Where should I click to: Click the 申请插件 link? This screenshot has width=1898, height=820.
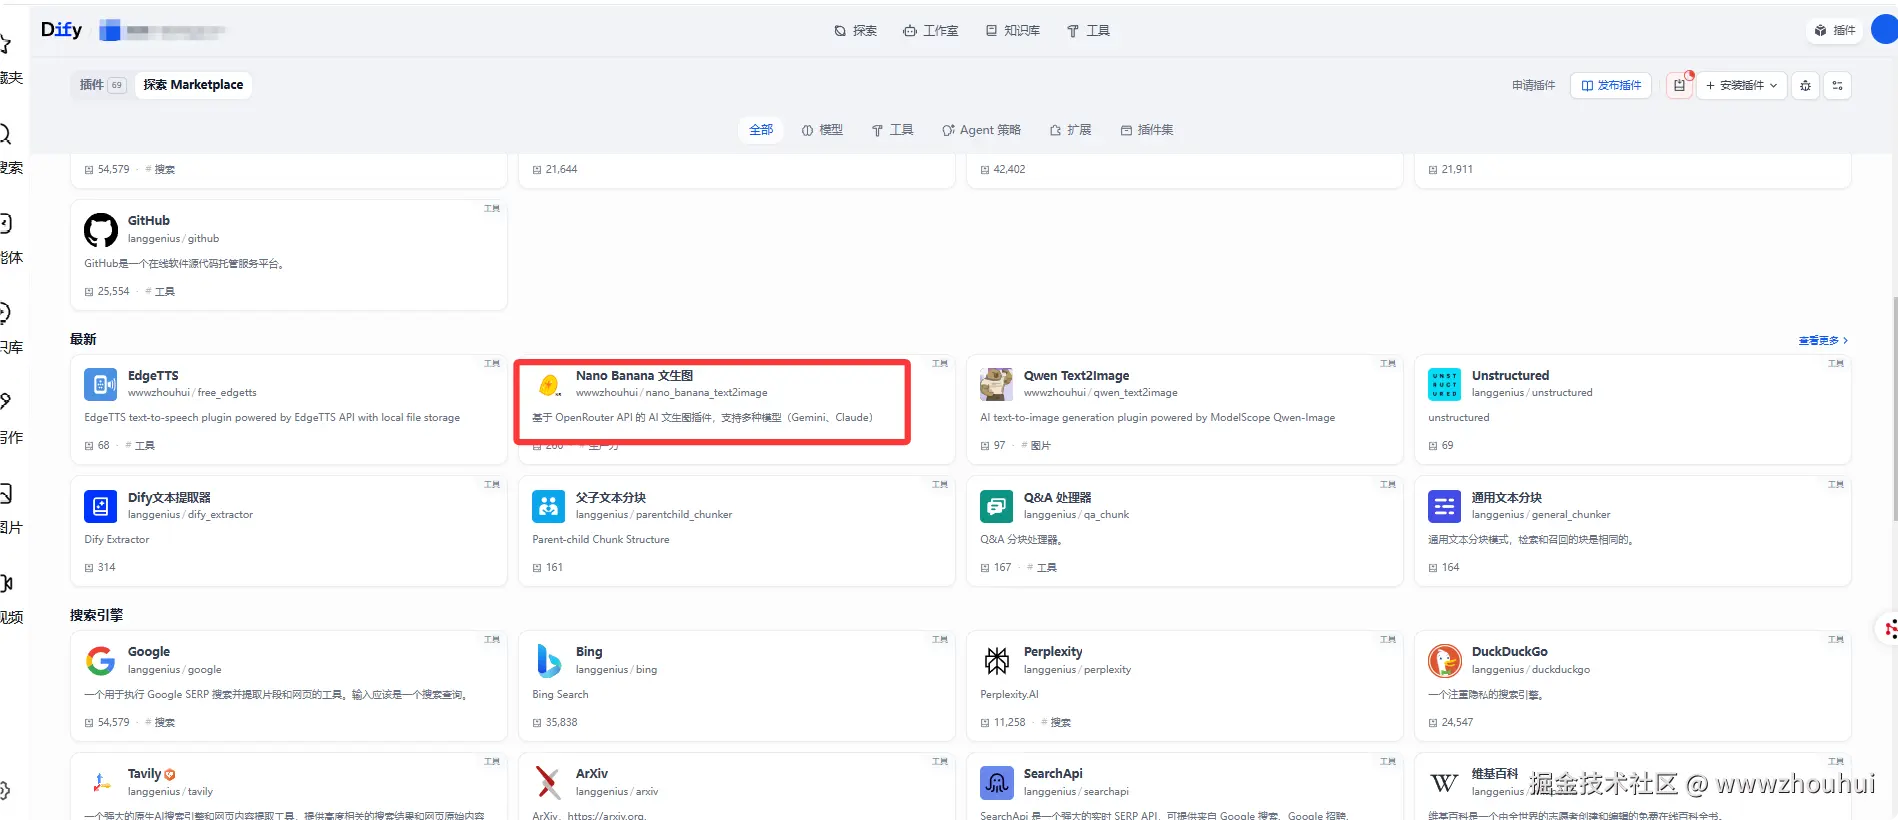click(1533, 86)
